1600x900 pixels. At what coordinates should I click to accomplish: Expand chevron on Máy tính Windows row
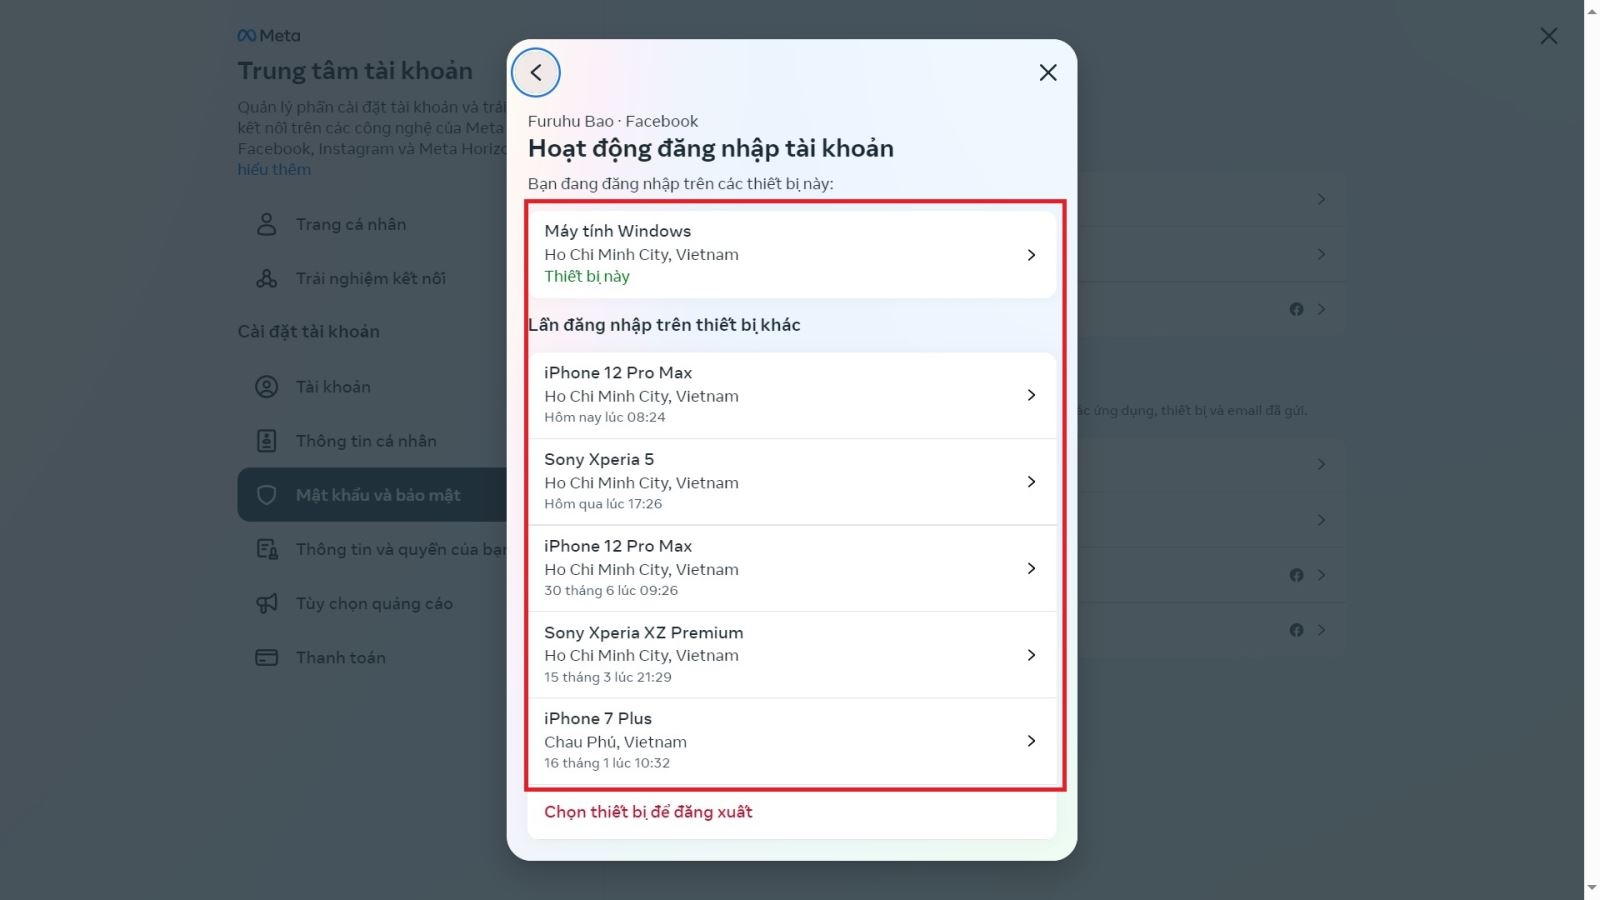point(1031,255)
